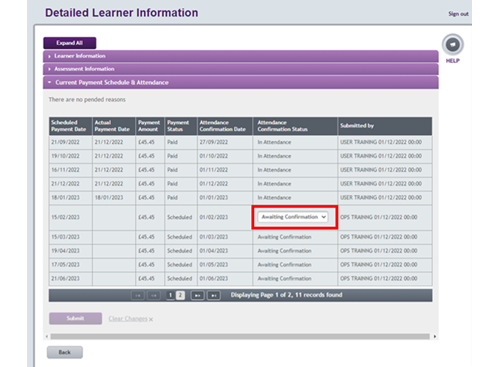Click attendance confirmation date 01/01/2023
The height and width of the screenshot is (367, 500).
pyautogui.click(x=214, y=198)
